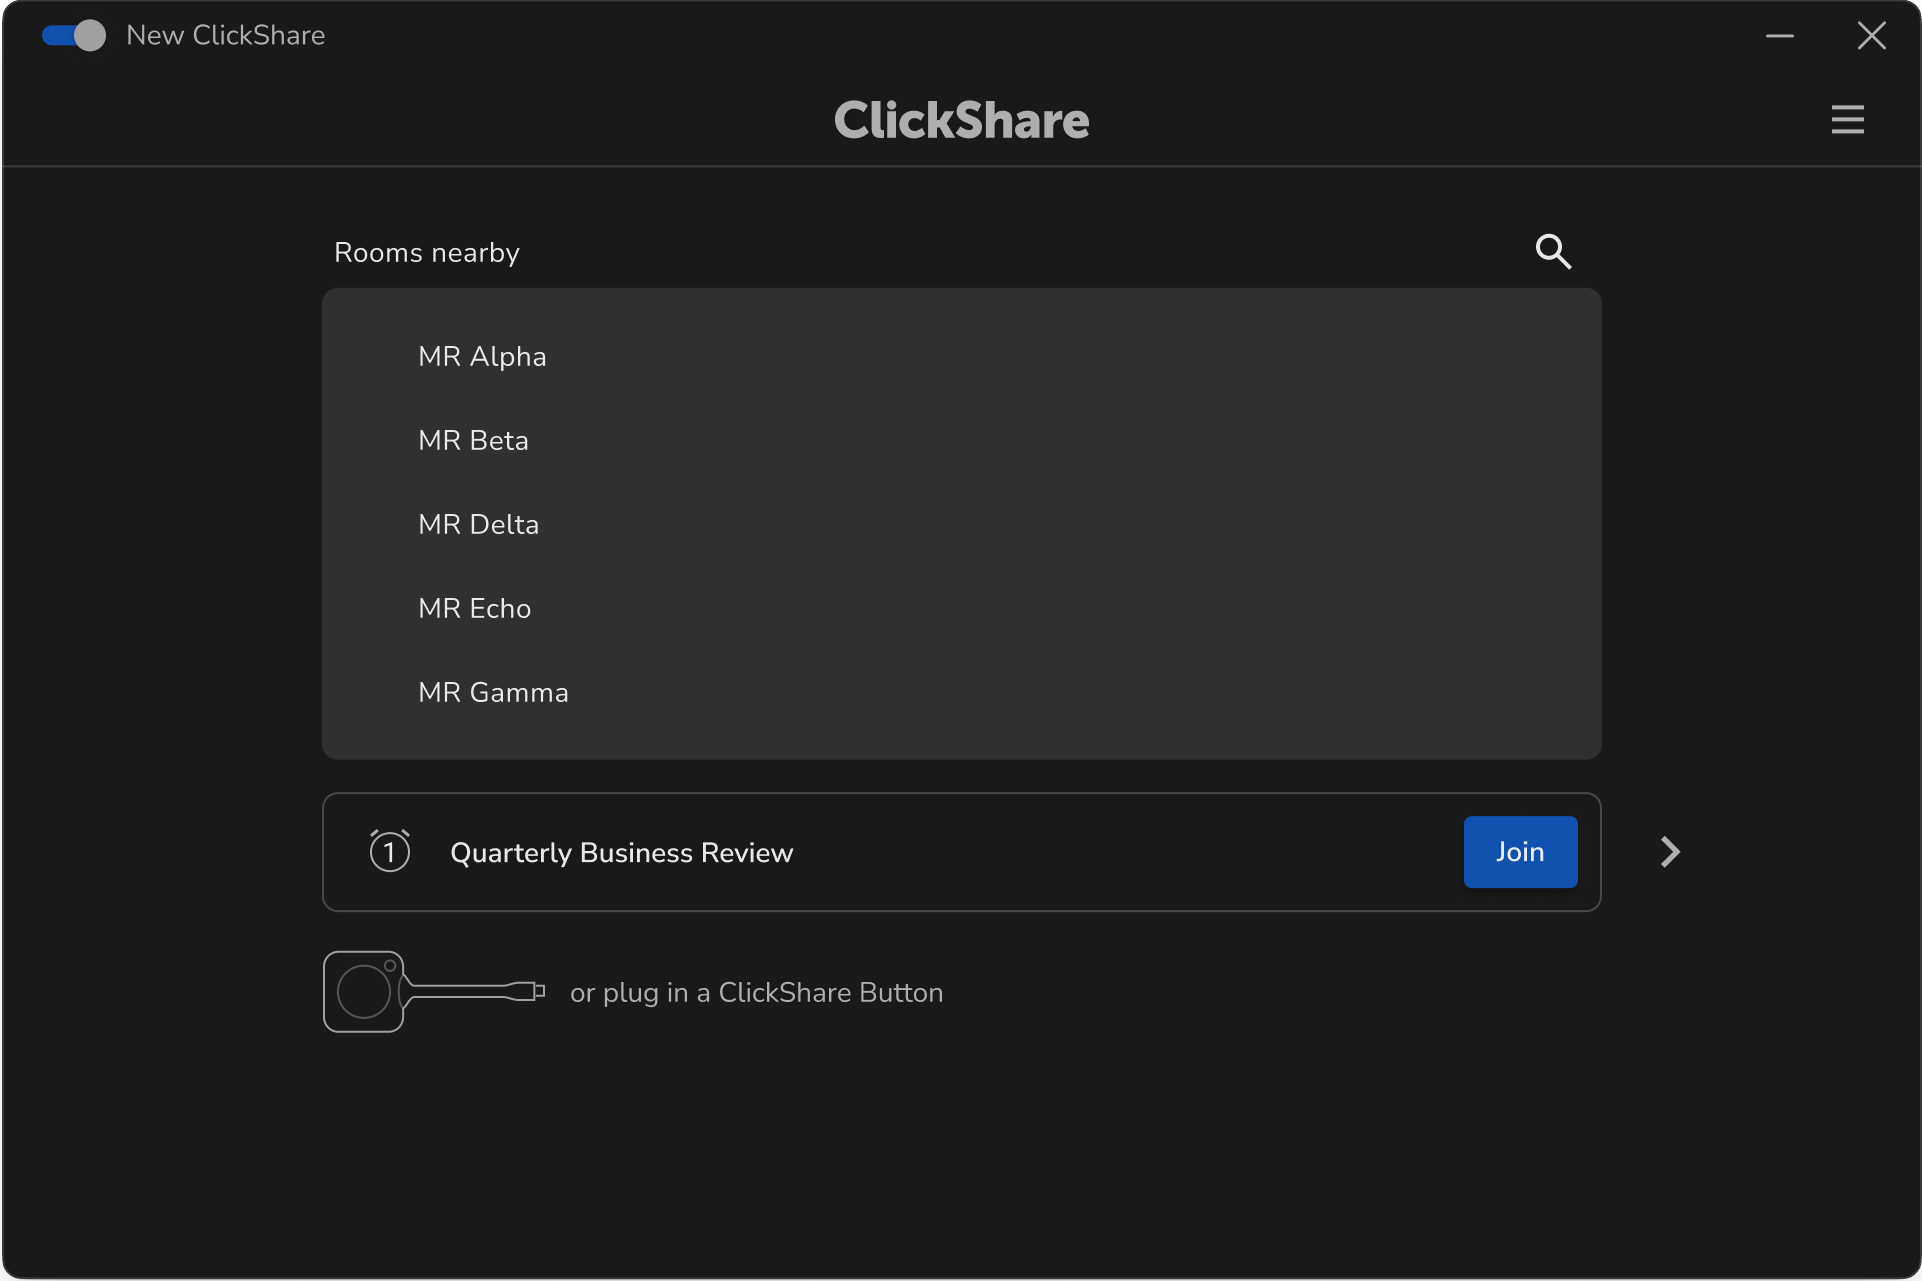Click the plug in a ClickShare Button text

(x=756, y=993)
